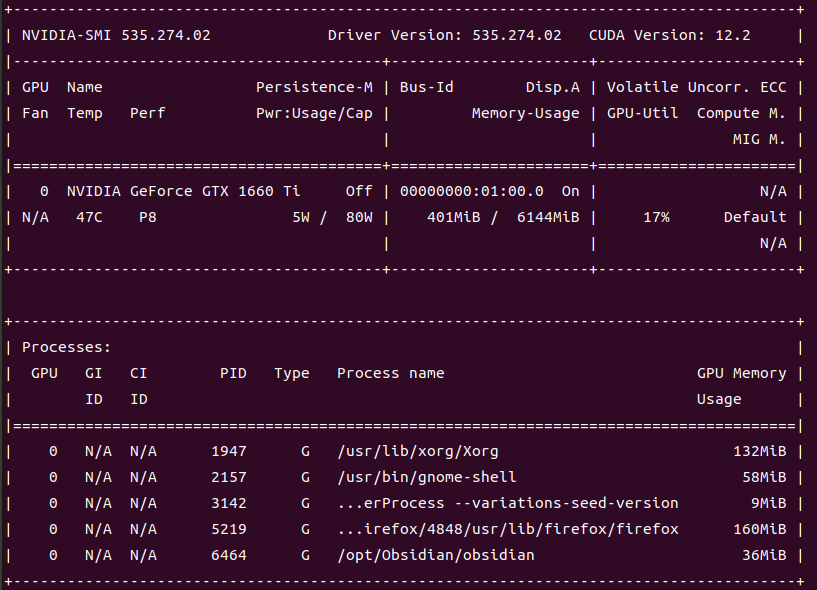Click the Persistence-M Off value

(359, 191)
